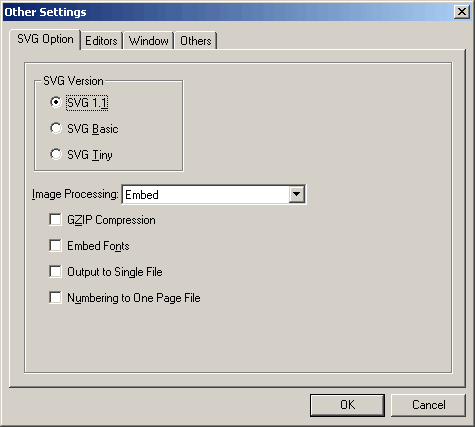Open the Image Processing dropdown arrow
Screen dimensions: 475x427
point(297,194)
